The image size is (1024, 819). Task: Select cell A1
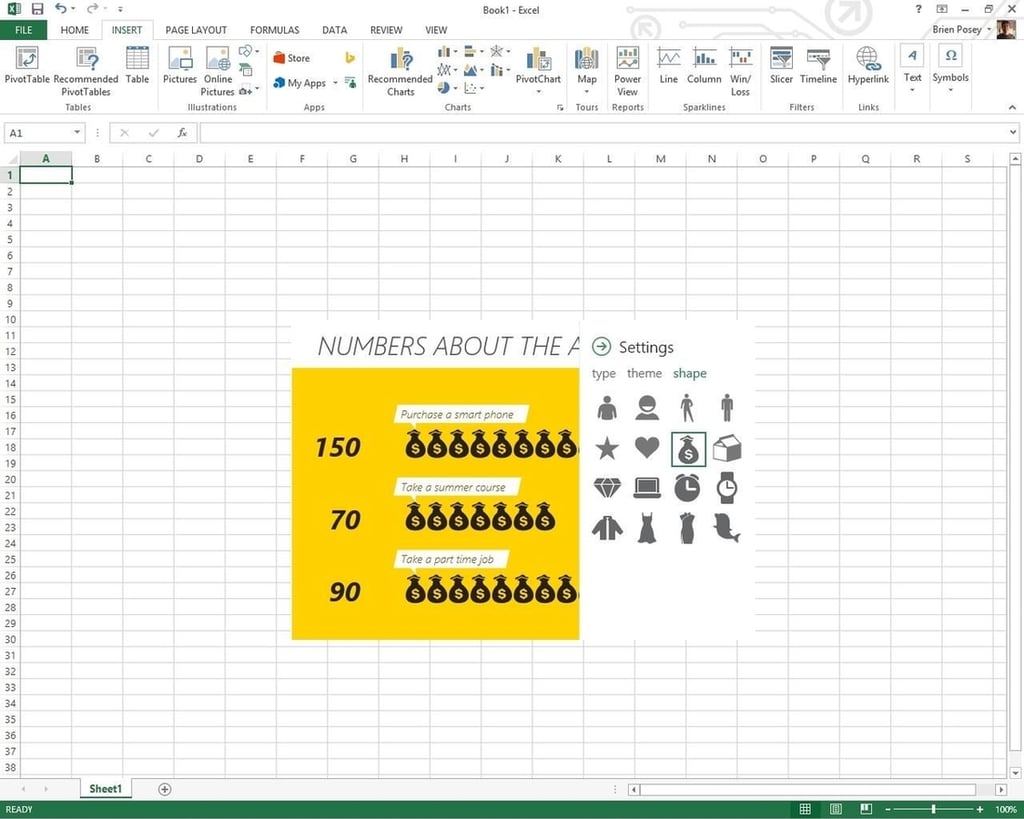point(46,175)
